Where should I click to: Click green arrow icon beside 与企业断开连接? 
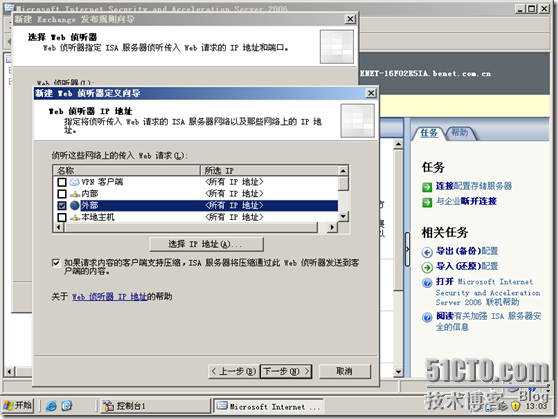pos(427,202)
